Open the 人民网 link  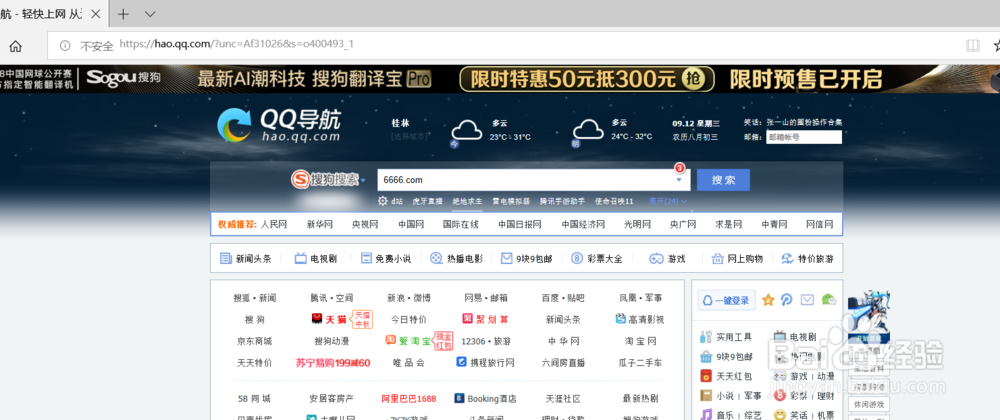[274, 224]
